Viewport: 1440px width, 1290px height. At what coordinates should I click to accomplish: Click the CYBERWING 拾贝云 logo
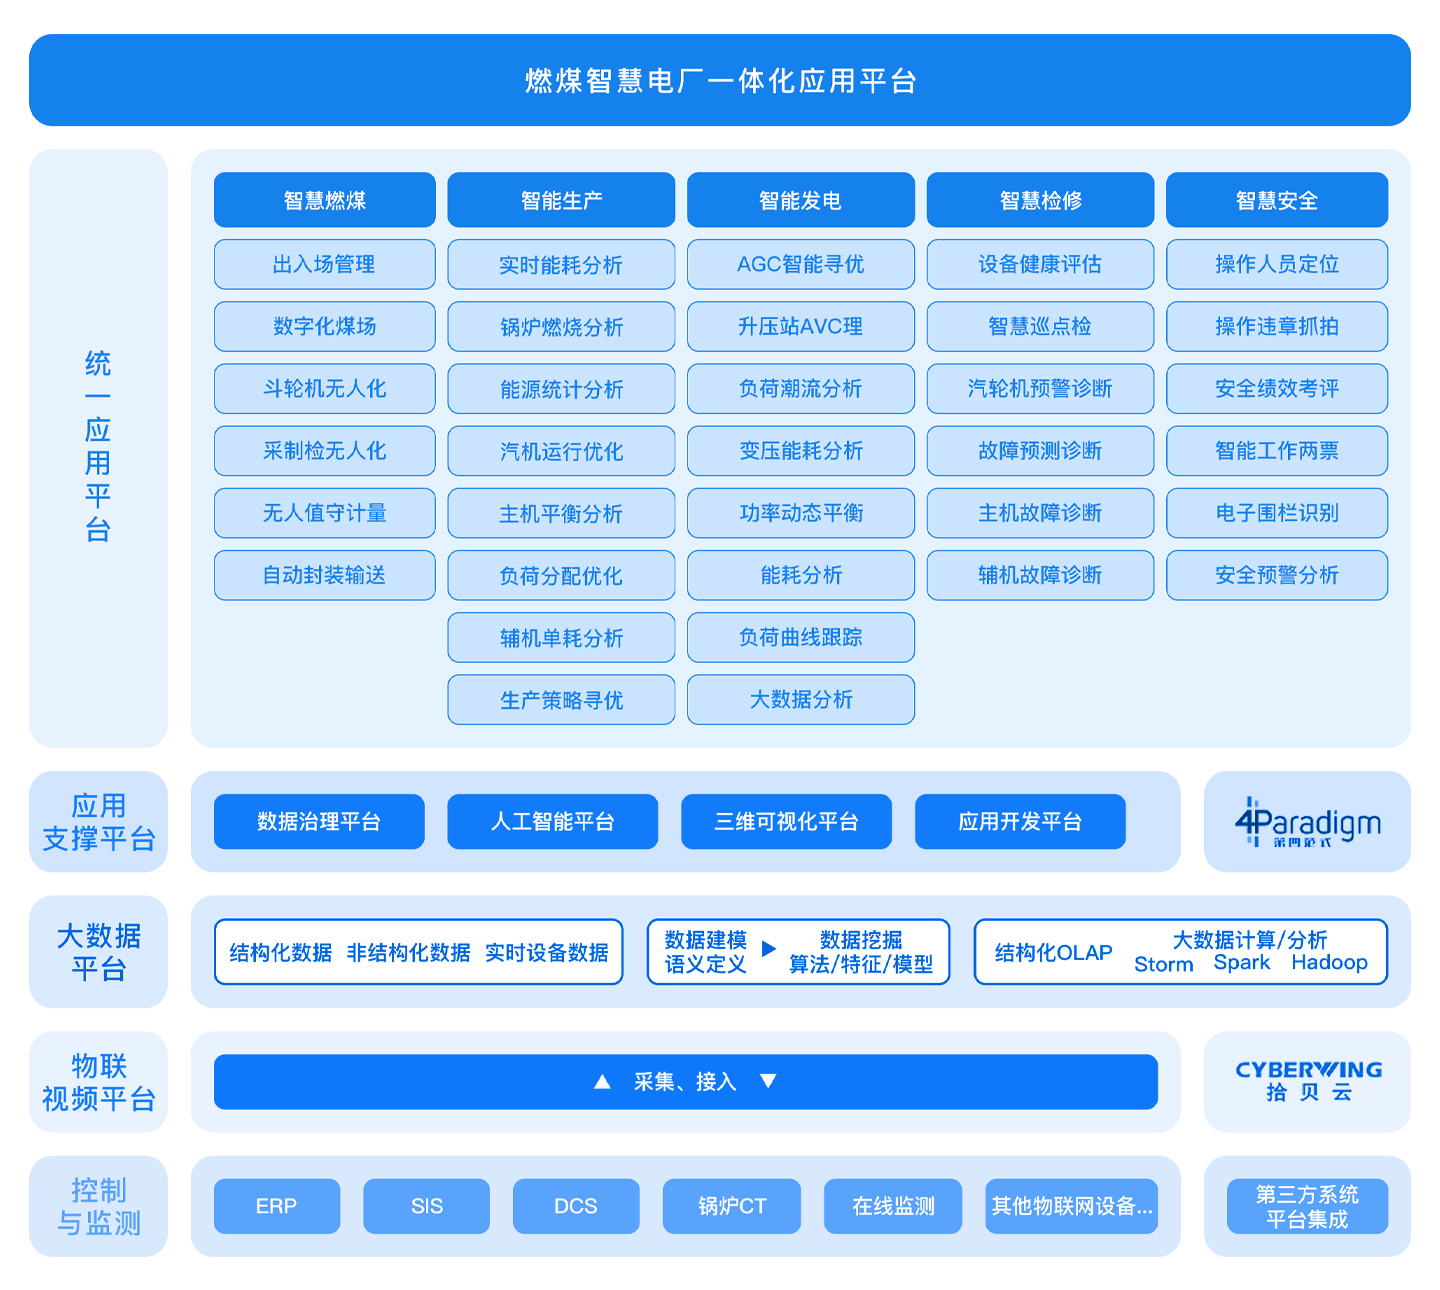(1308, 1081)
